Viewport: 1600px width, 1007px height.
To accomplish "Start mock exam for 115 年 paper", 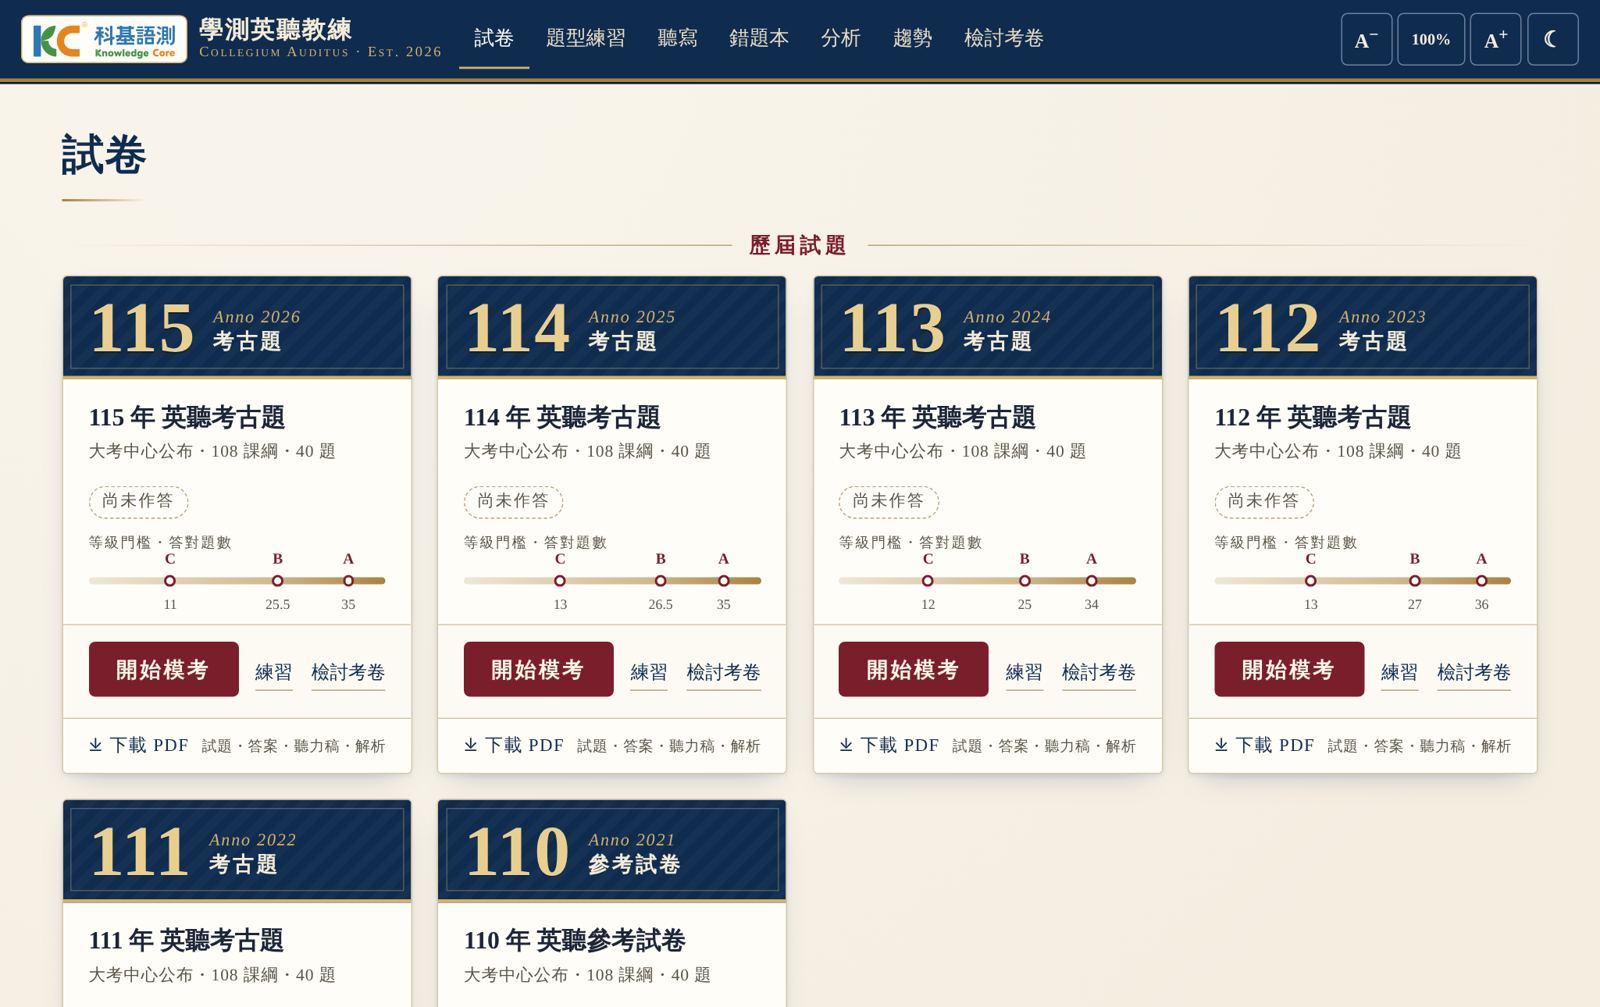I will point(164,669).
